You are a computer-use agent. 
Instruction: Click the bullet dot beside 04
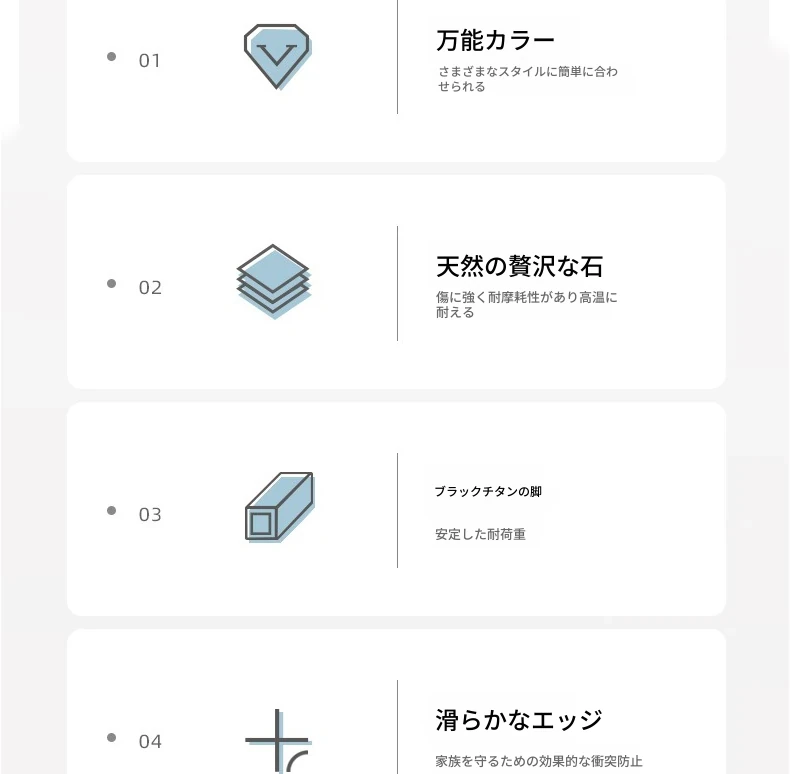tap(111, 738)
